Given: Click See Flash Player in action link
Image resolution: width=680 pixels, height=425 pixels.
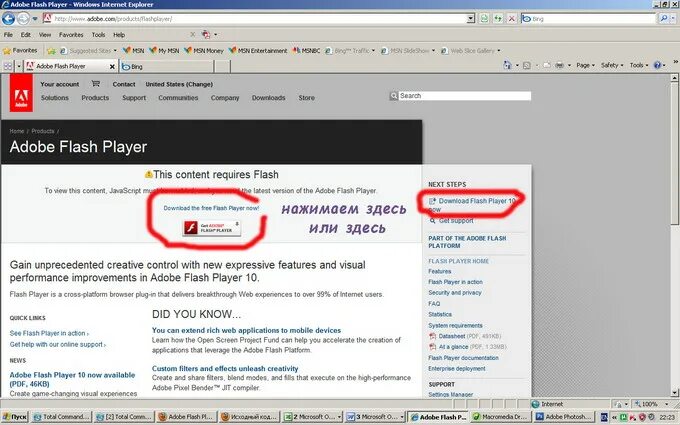Looking at the screenshot, I should point(48,333).
